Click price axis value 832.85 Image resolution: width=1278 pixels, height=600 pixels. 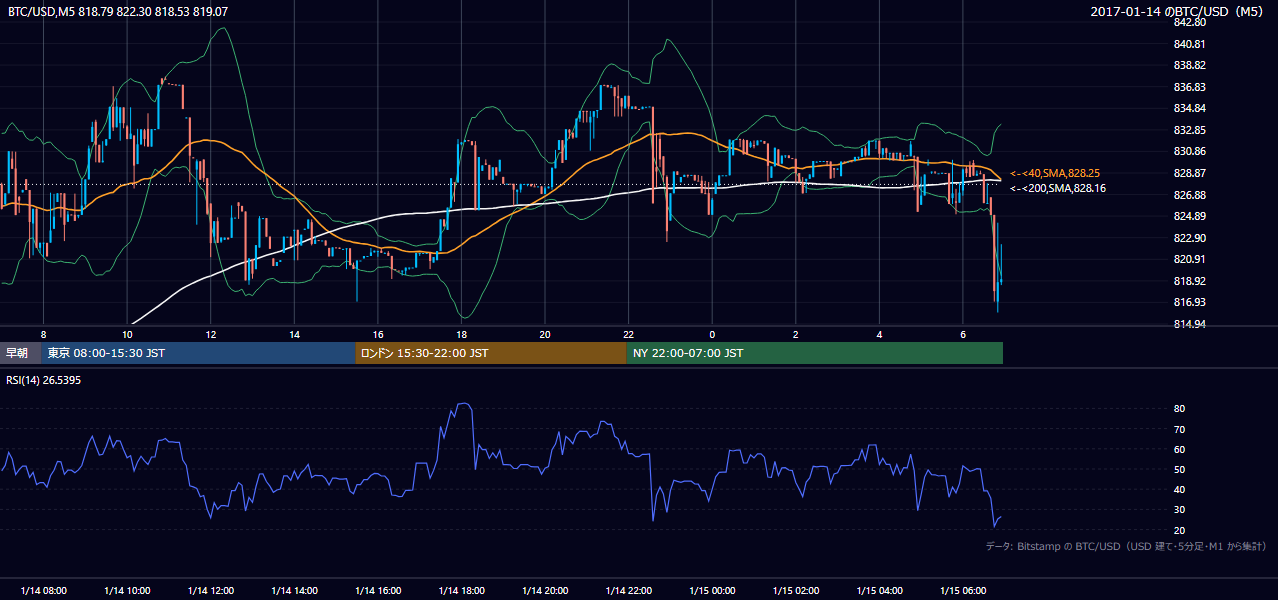pyautogui.click(x=1189, y=130)
